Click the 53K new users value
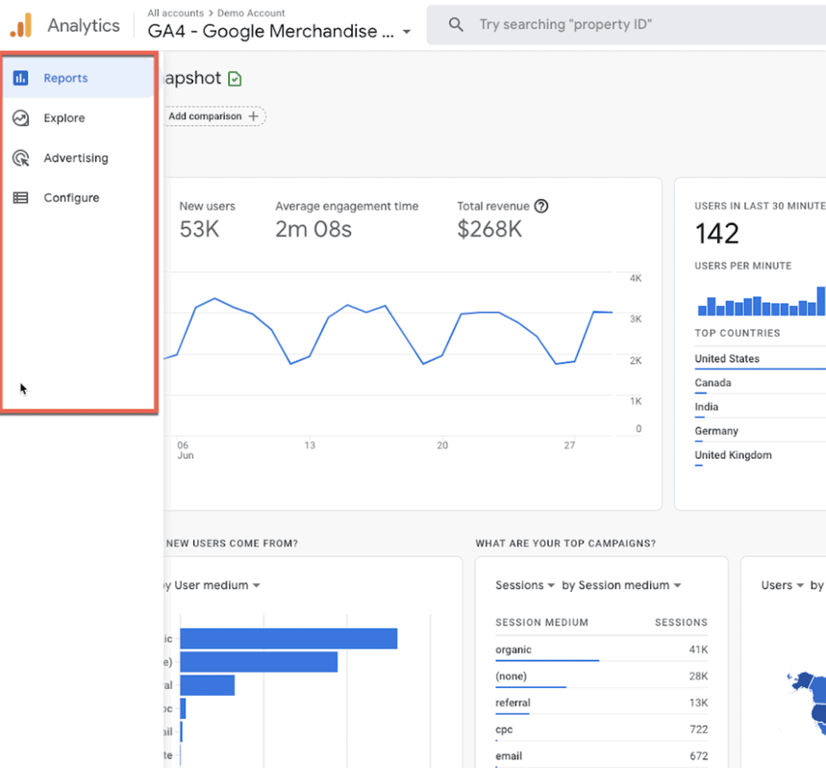This screenshot has height=768, width=826. pyautogui.click(x=199, y=229)
